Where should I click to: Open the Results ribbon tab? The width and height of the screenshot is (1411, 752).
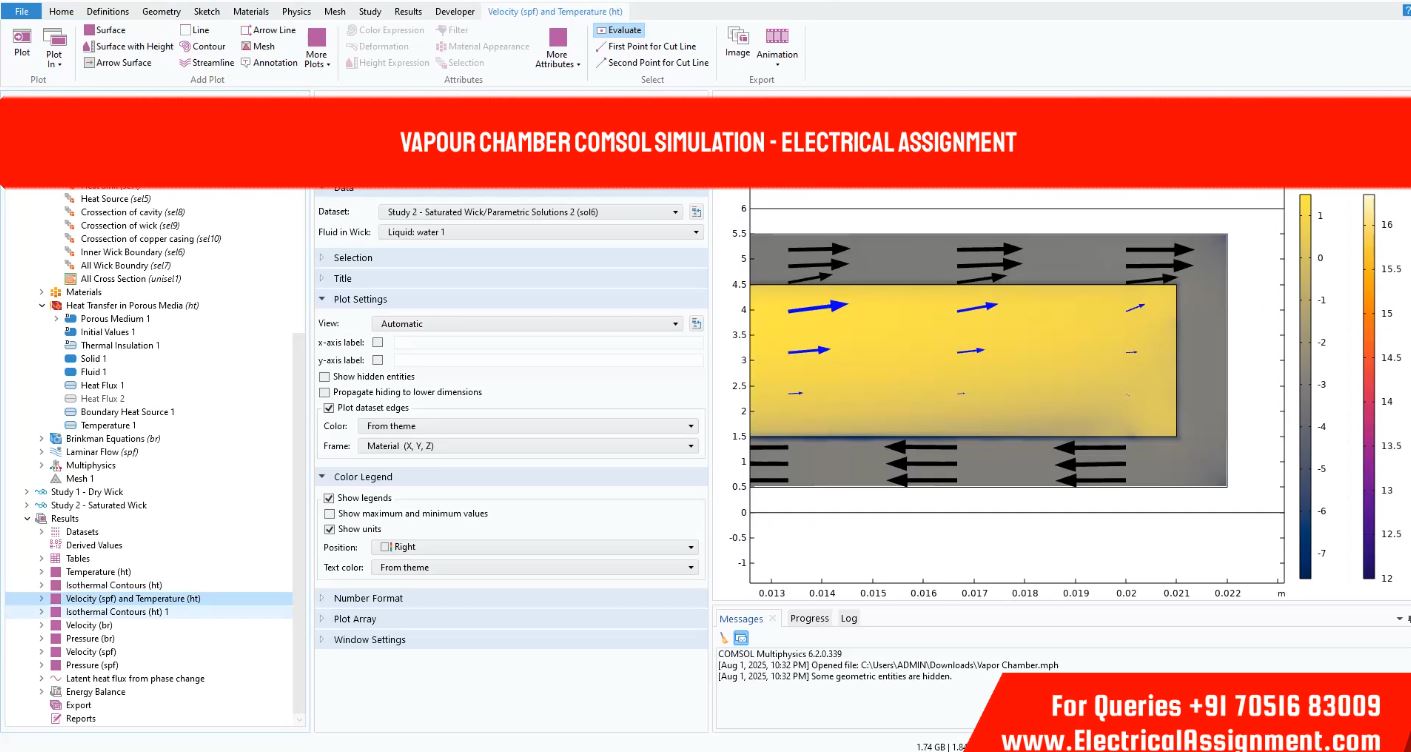coord(407,12)
